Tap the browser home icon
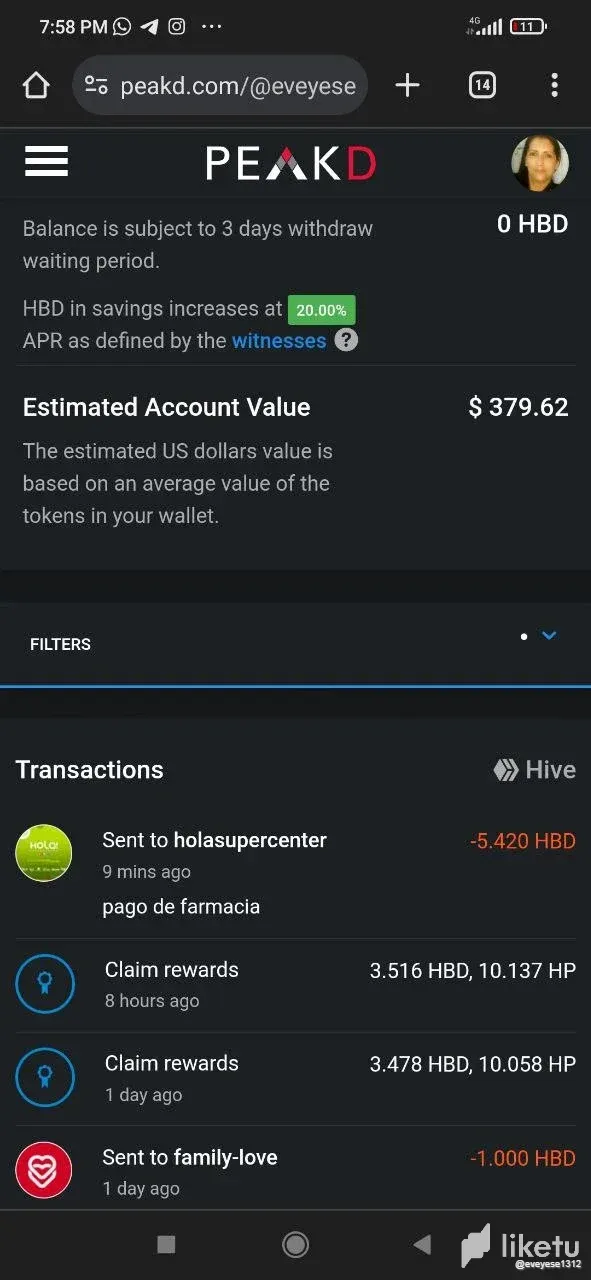 [x=36, y=86]
